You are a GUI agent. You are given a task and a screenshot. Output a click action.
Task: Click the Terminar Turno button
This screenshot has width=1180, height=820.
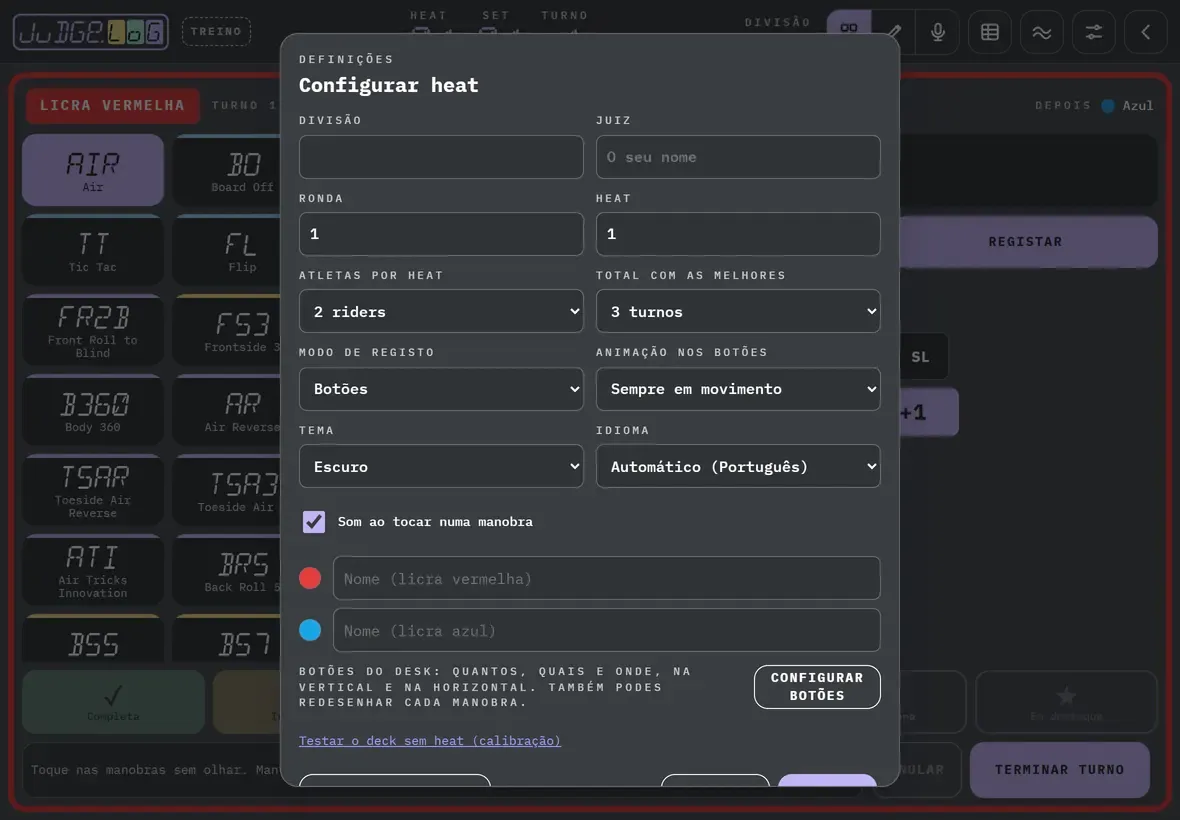(x=1060, y=770)
